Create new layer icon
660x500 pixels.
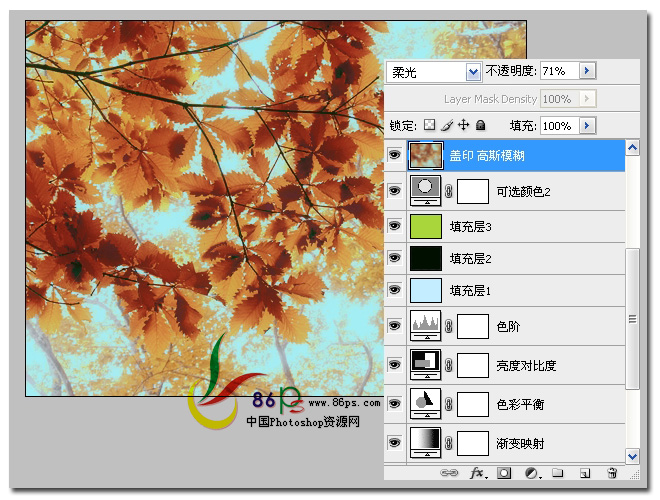point(585,473)
